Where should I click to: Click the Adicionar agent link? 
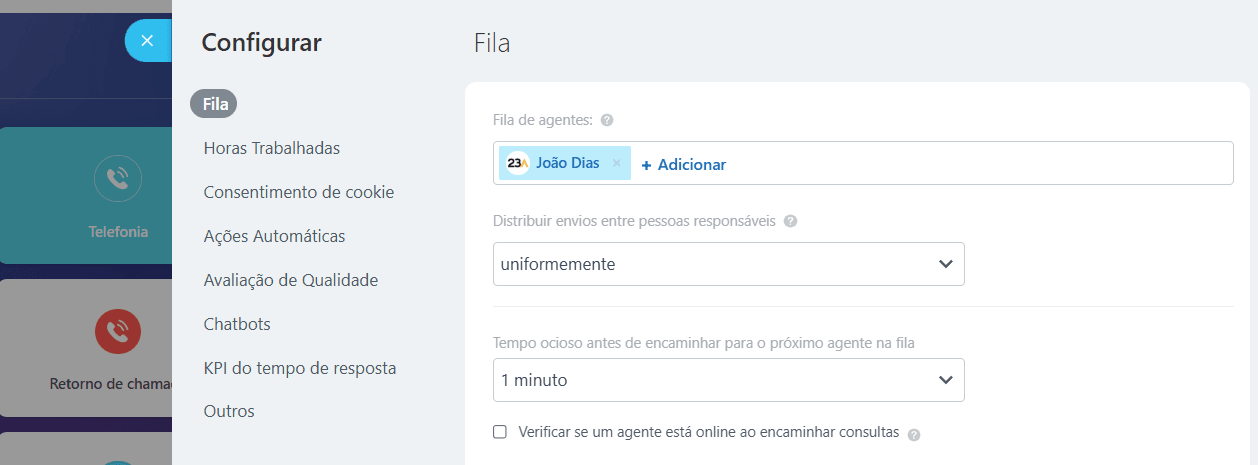pos(684,164)
